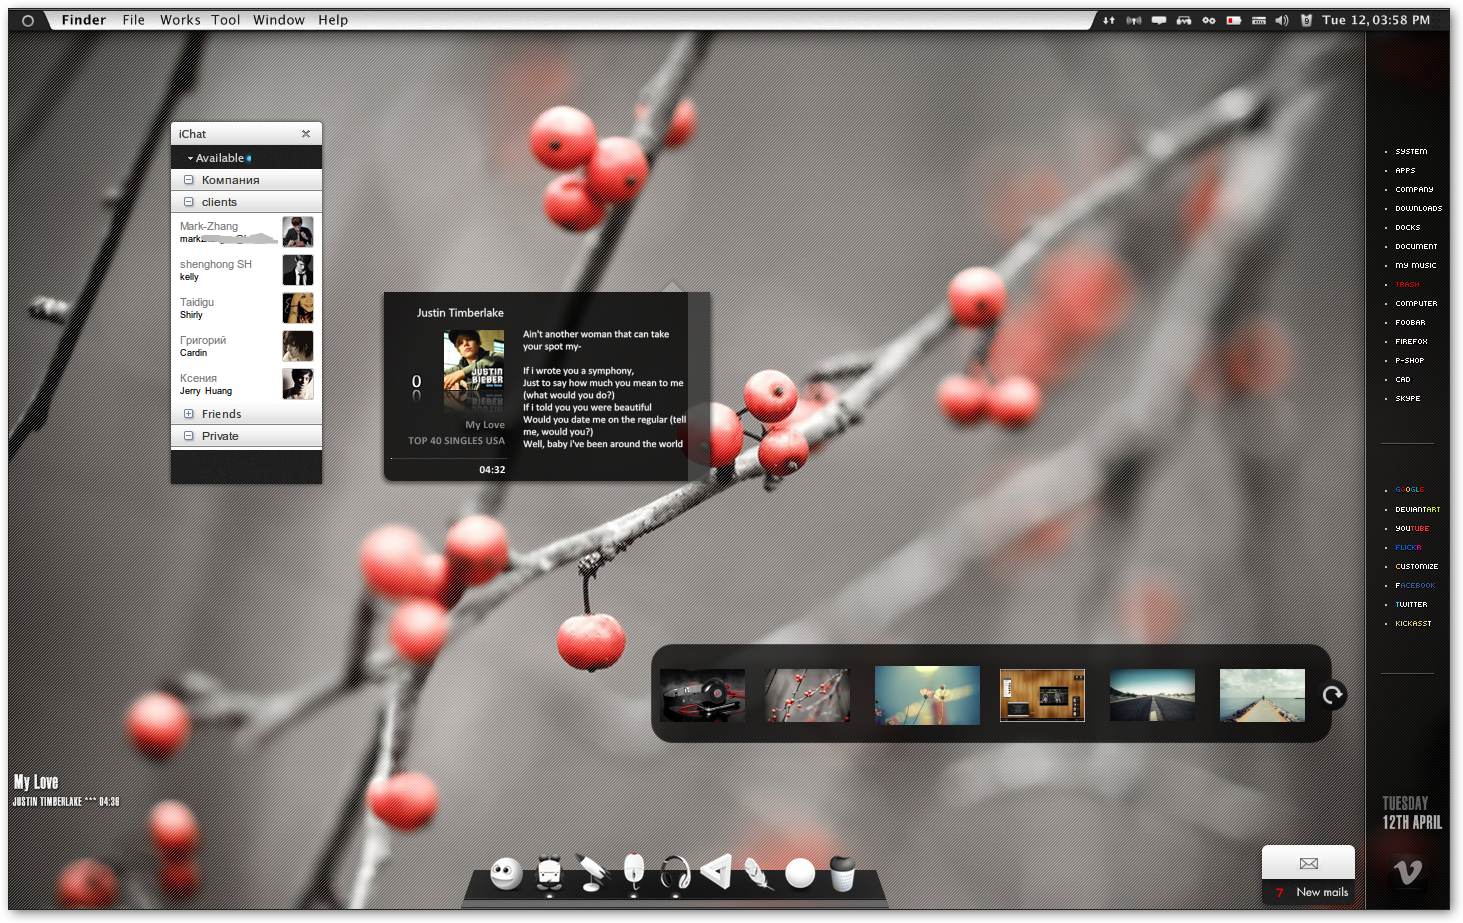
Task: Open the volume speaker icon
Action: pyautogui.click(x=1282, y=20)
